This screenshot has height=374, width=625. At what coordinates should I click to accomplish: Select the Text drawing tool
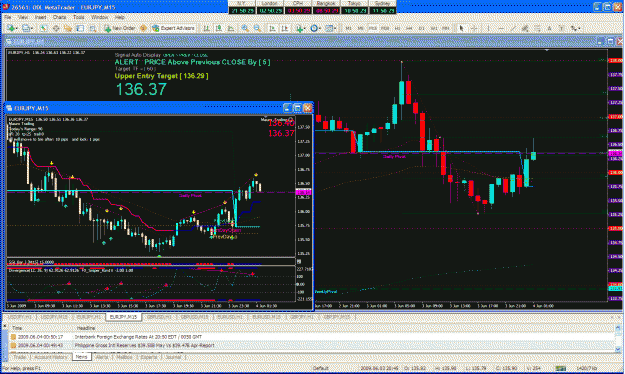tap(549, 28)
